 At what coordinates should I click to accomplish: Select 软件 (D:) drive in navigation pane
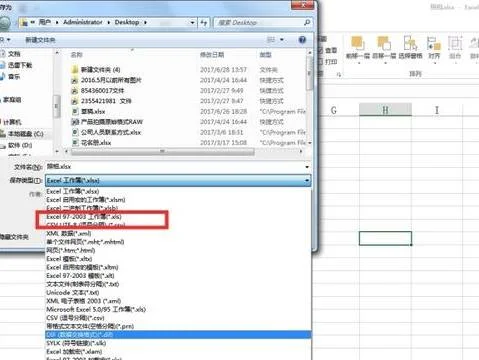[20, 145]
